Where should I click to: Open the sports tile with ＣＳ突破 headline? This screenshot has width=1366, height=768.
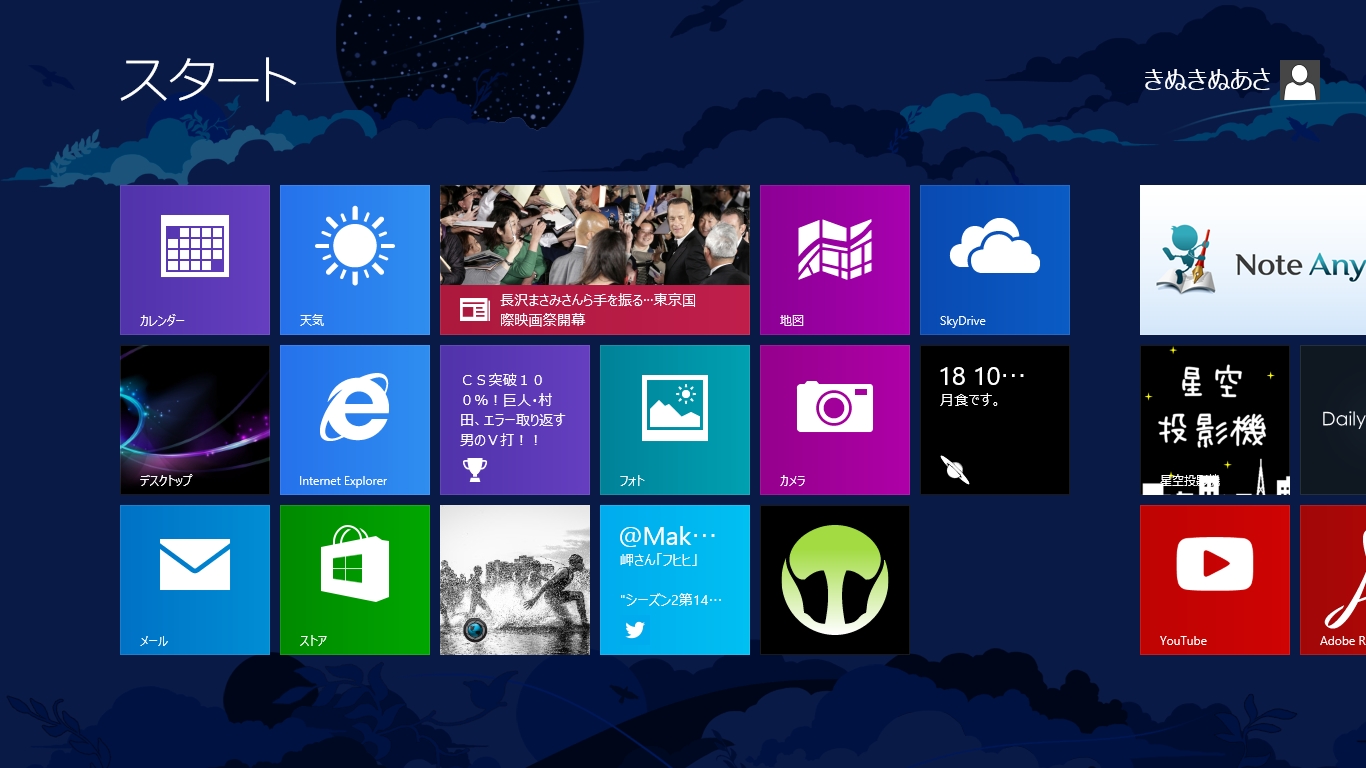click(515, 420)
